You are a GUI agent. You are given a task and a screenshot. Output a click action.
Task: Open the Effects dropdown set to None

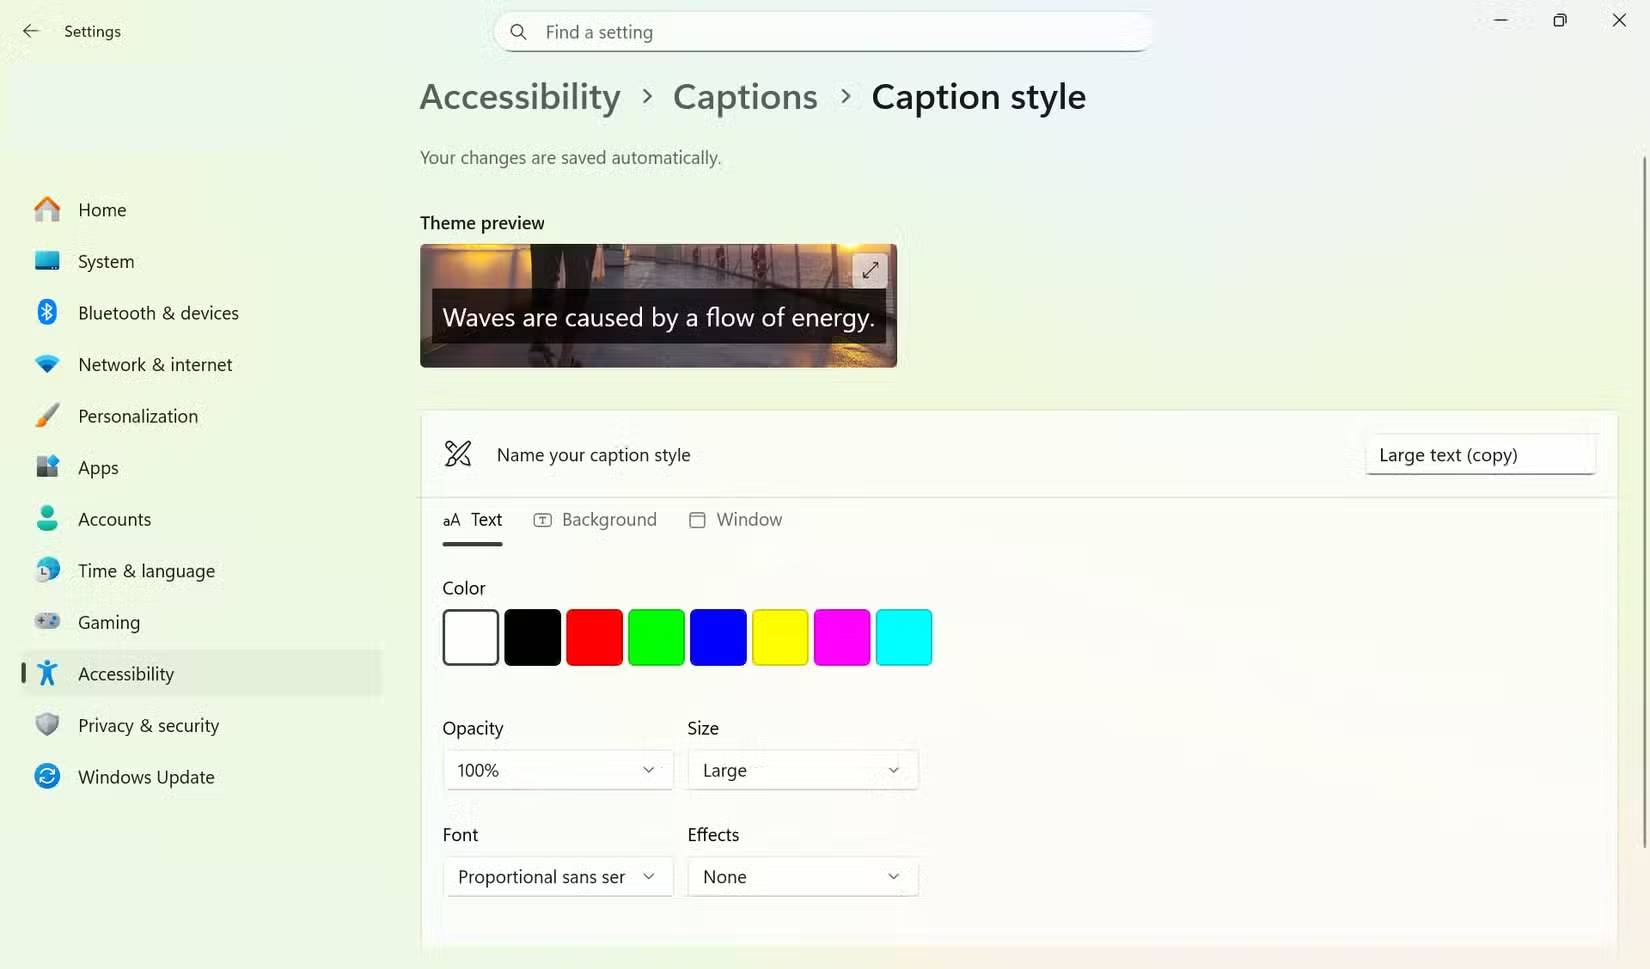pos(802,877)
